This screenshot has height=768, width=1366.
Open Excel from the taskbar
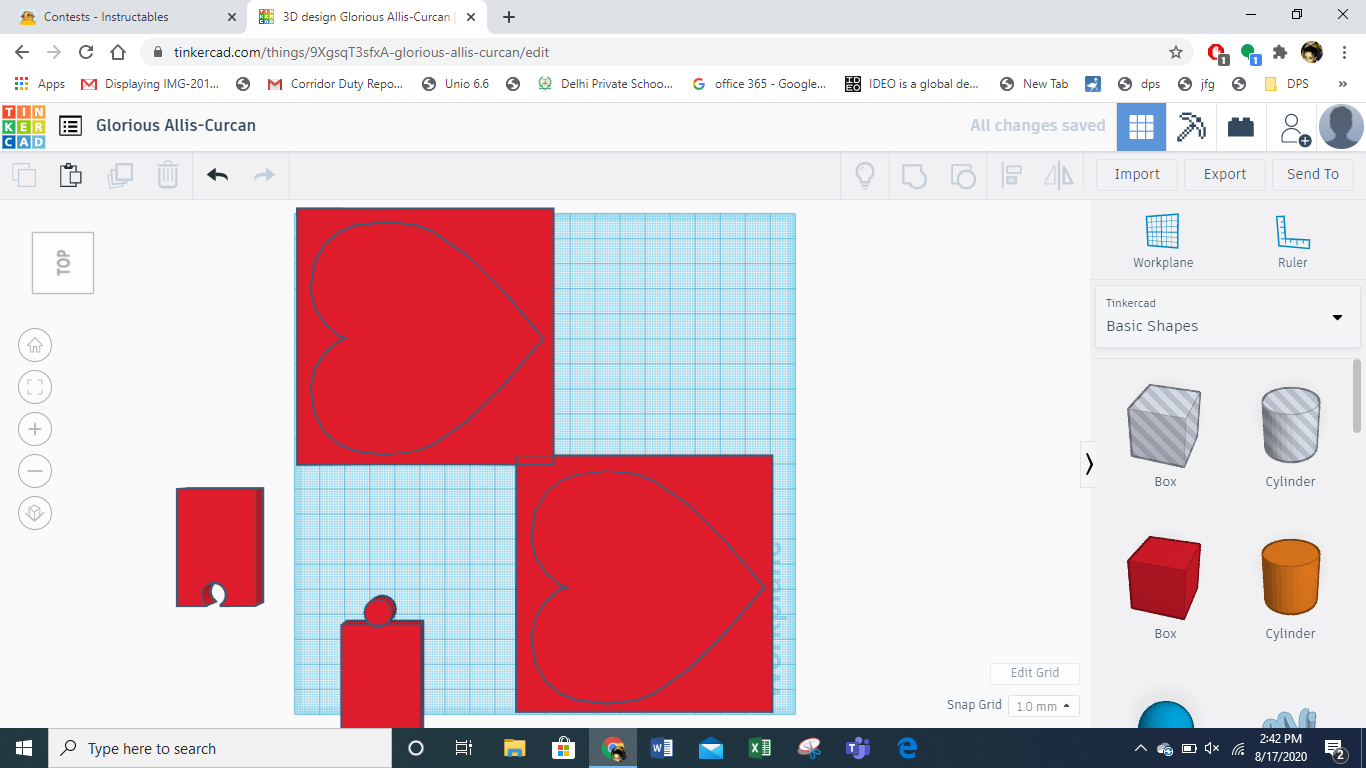[759, 748]
